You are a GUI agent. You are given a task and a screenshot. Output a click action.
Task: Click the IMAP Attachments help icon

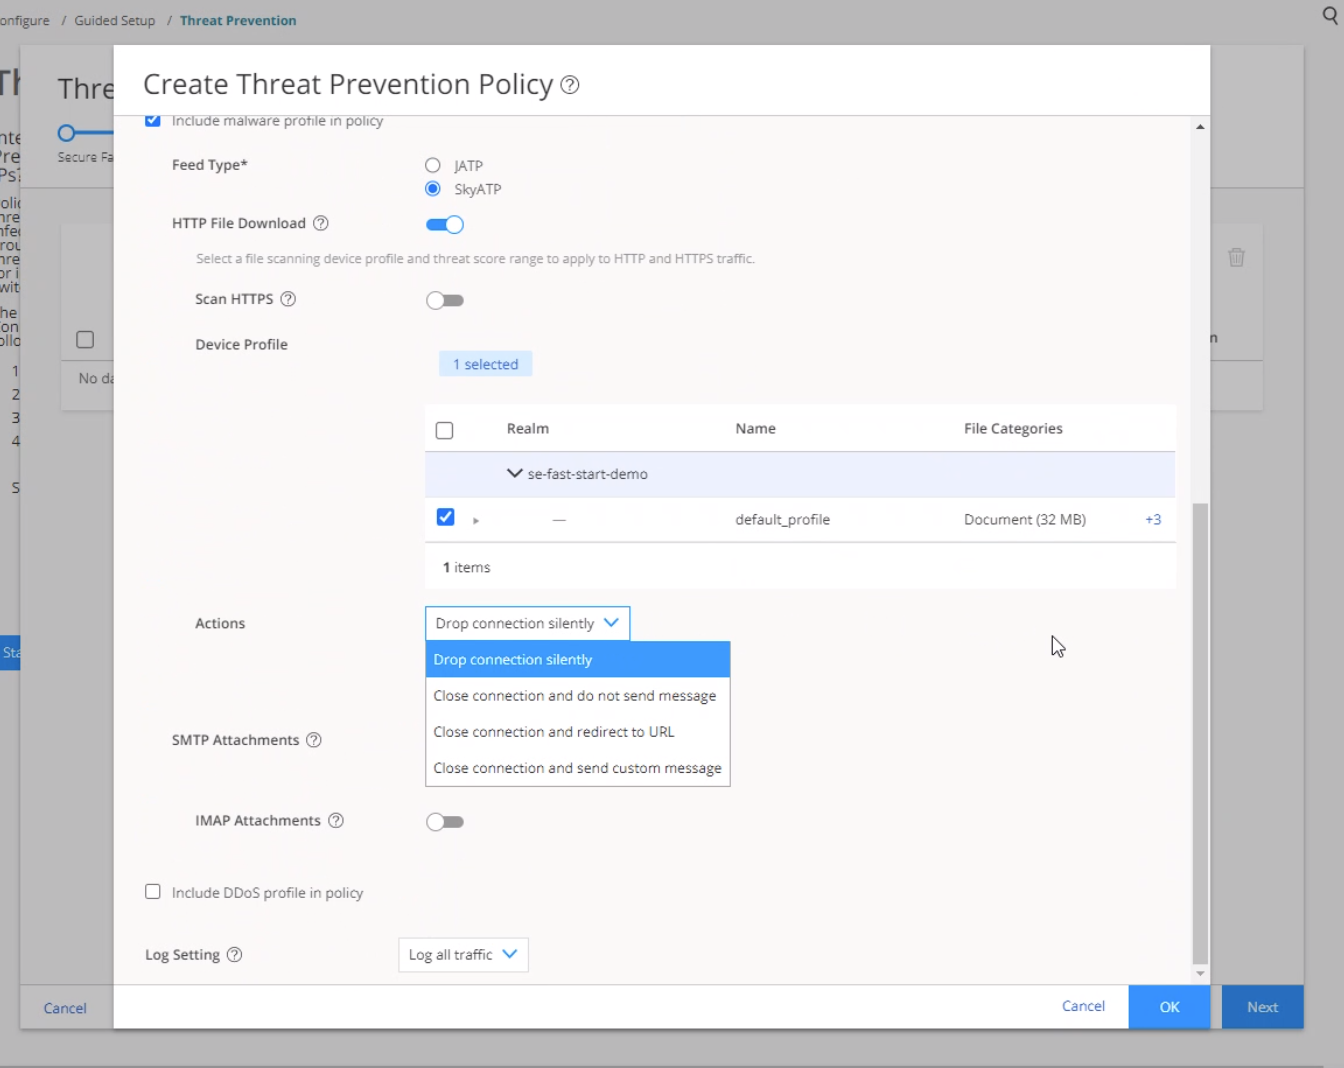tap(336, 820)
